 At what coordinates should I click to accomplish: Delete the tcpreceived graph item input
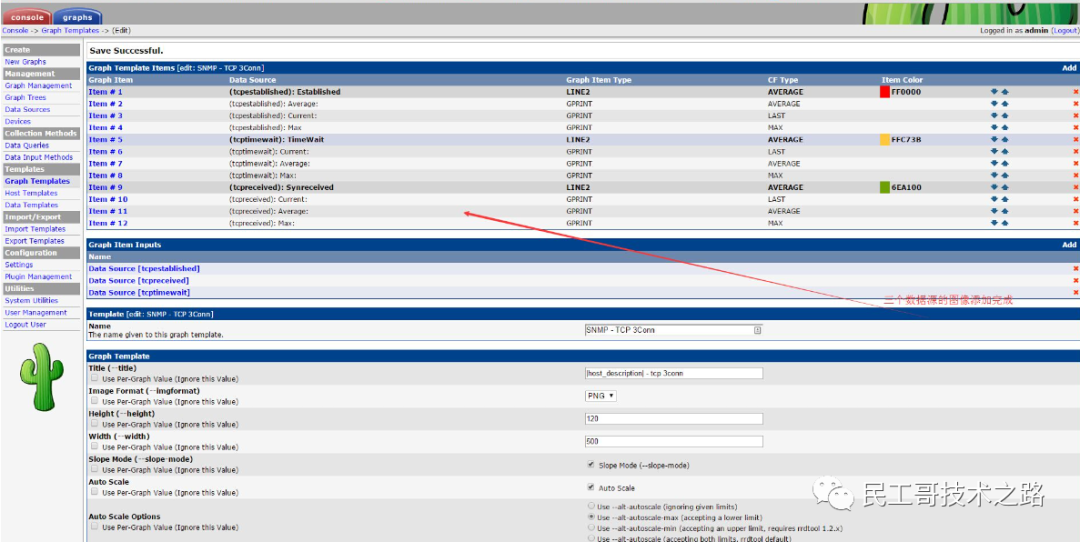click(1075, 280)
